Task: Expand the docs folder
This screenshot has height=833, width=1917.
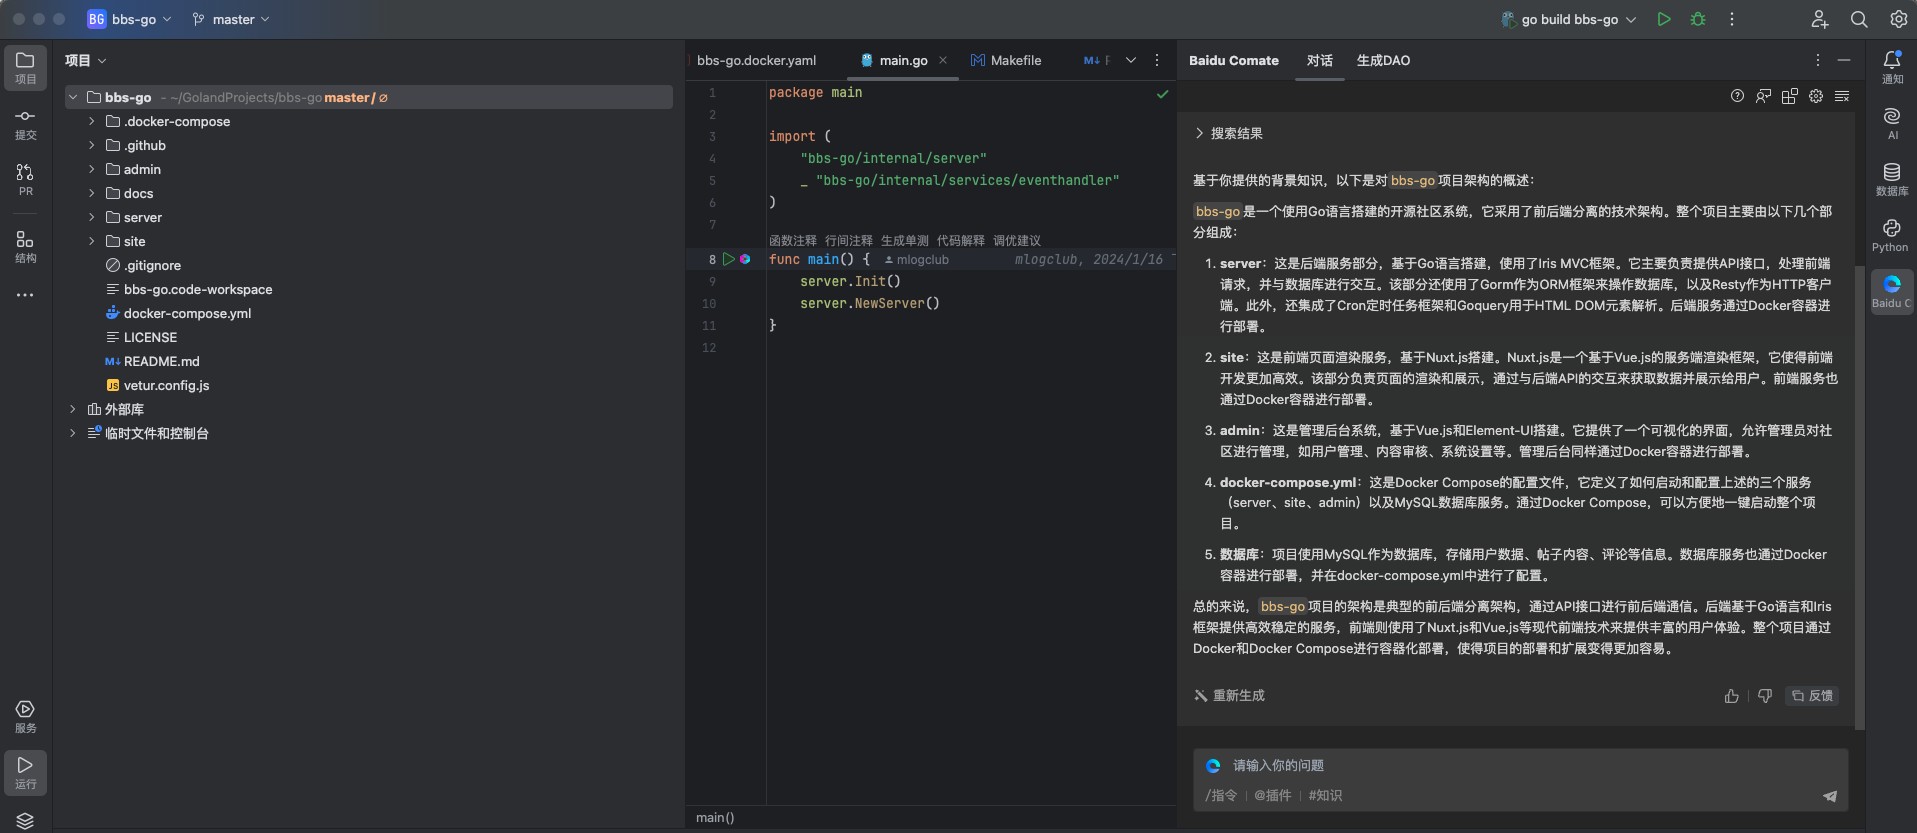Action: click(x=92, y=193)
